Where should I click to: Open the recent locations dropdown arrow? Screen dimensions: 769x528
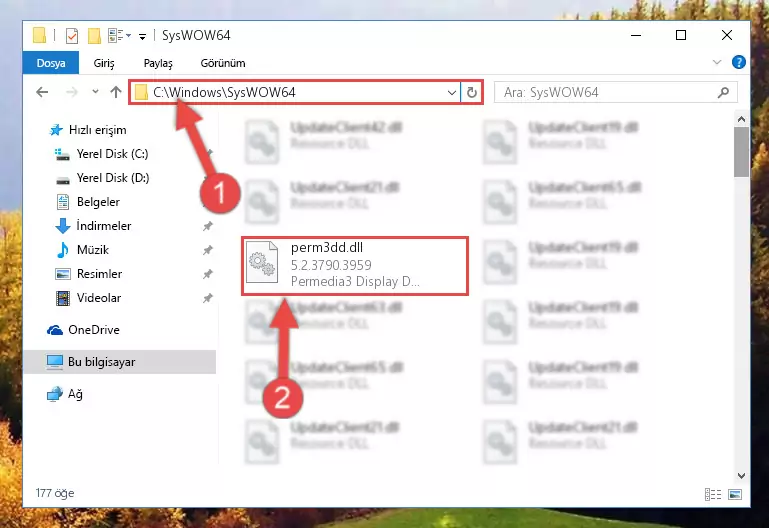pos(95,92)
